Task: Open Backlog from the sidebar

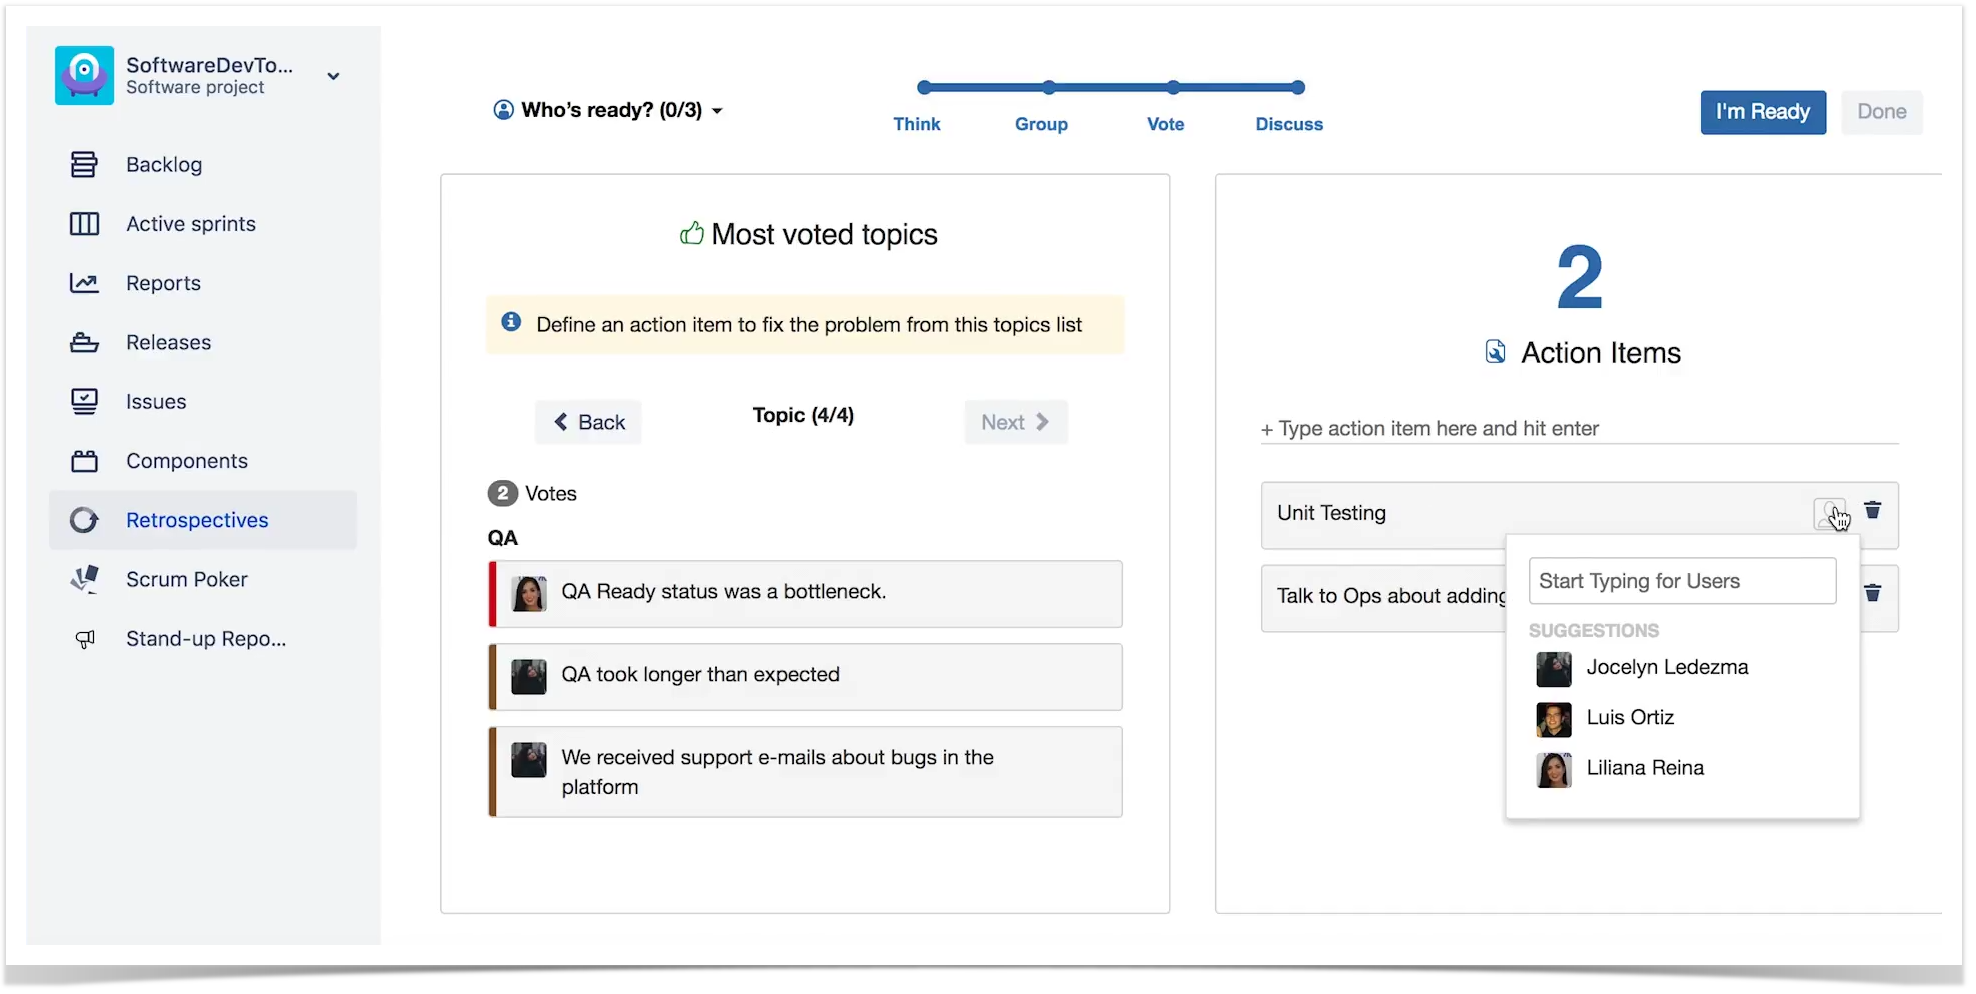Action: 163,164
